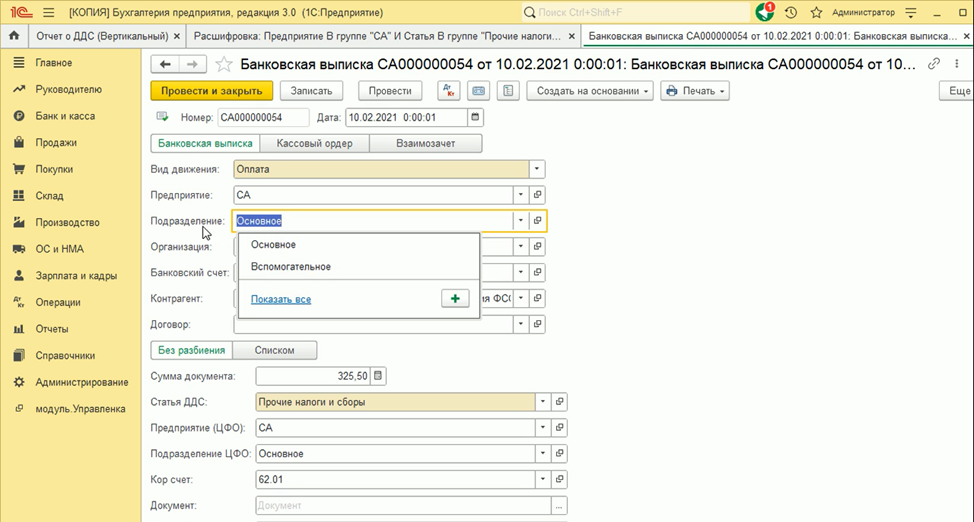Open calendar picker in the Дата field
Viewport: 974px width, 522px height.
[475, 117]
